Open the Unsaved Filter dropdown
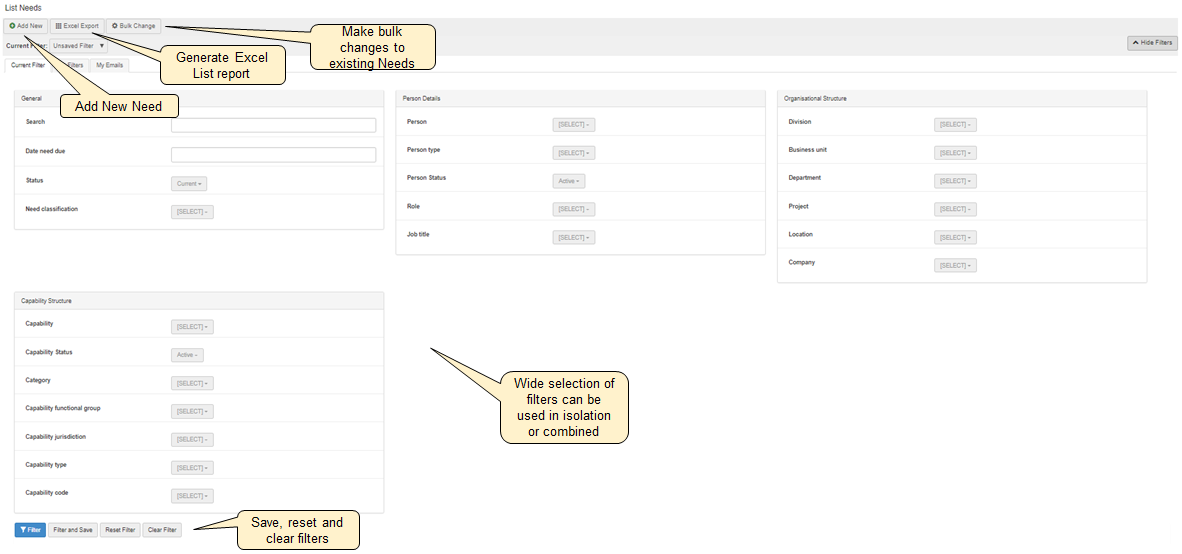 (79, 45)
